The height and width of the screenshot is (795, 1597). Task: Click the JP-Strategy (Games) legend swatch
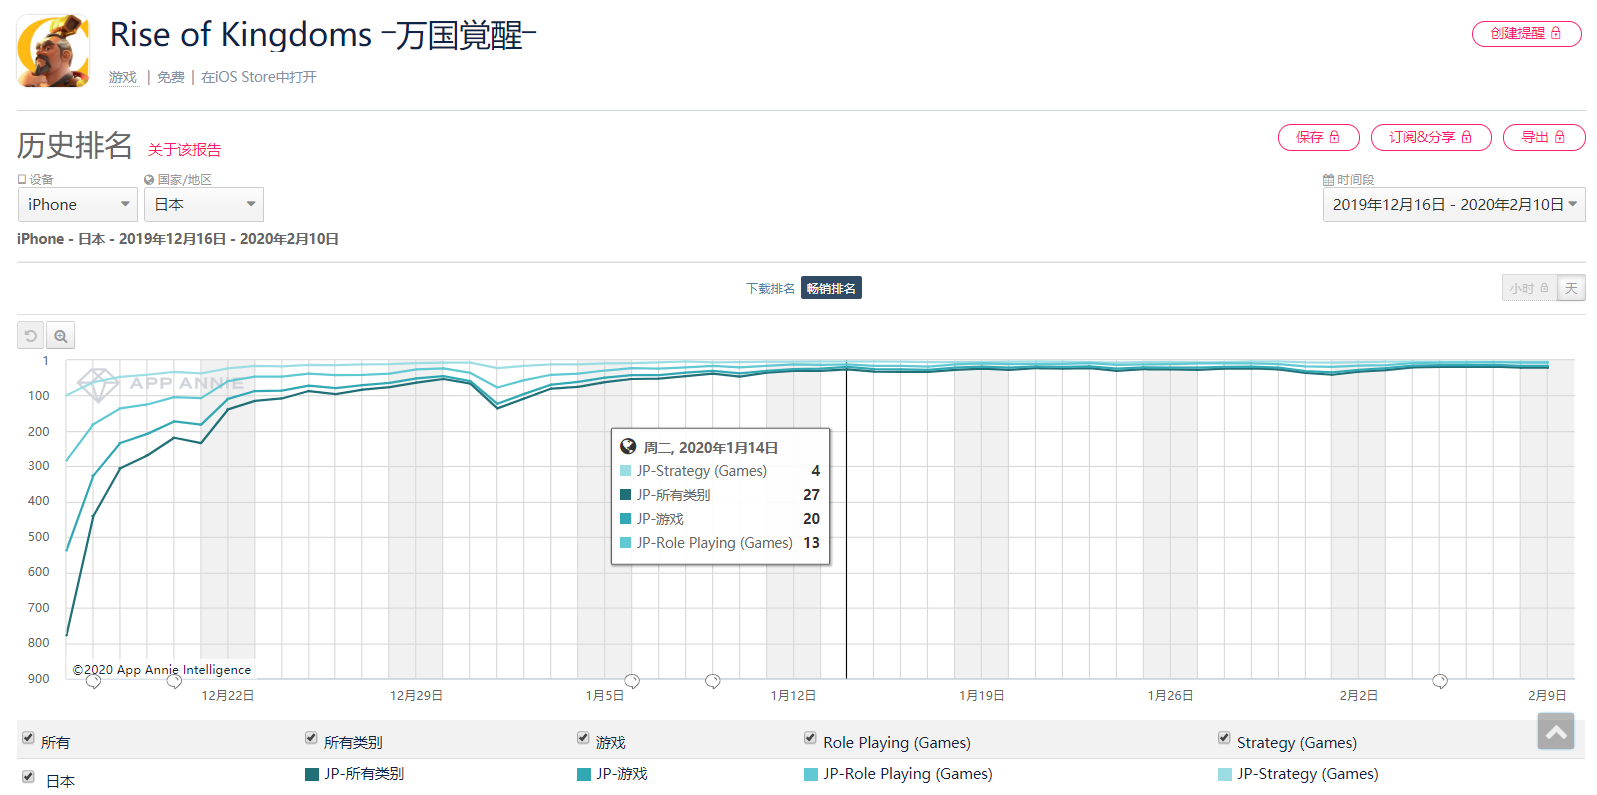[1225, 774]
